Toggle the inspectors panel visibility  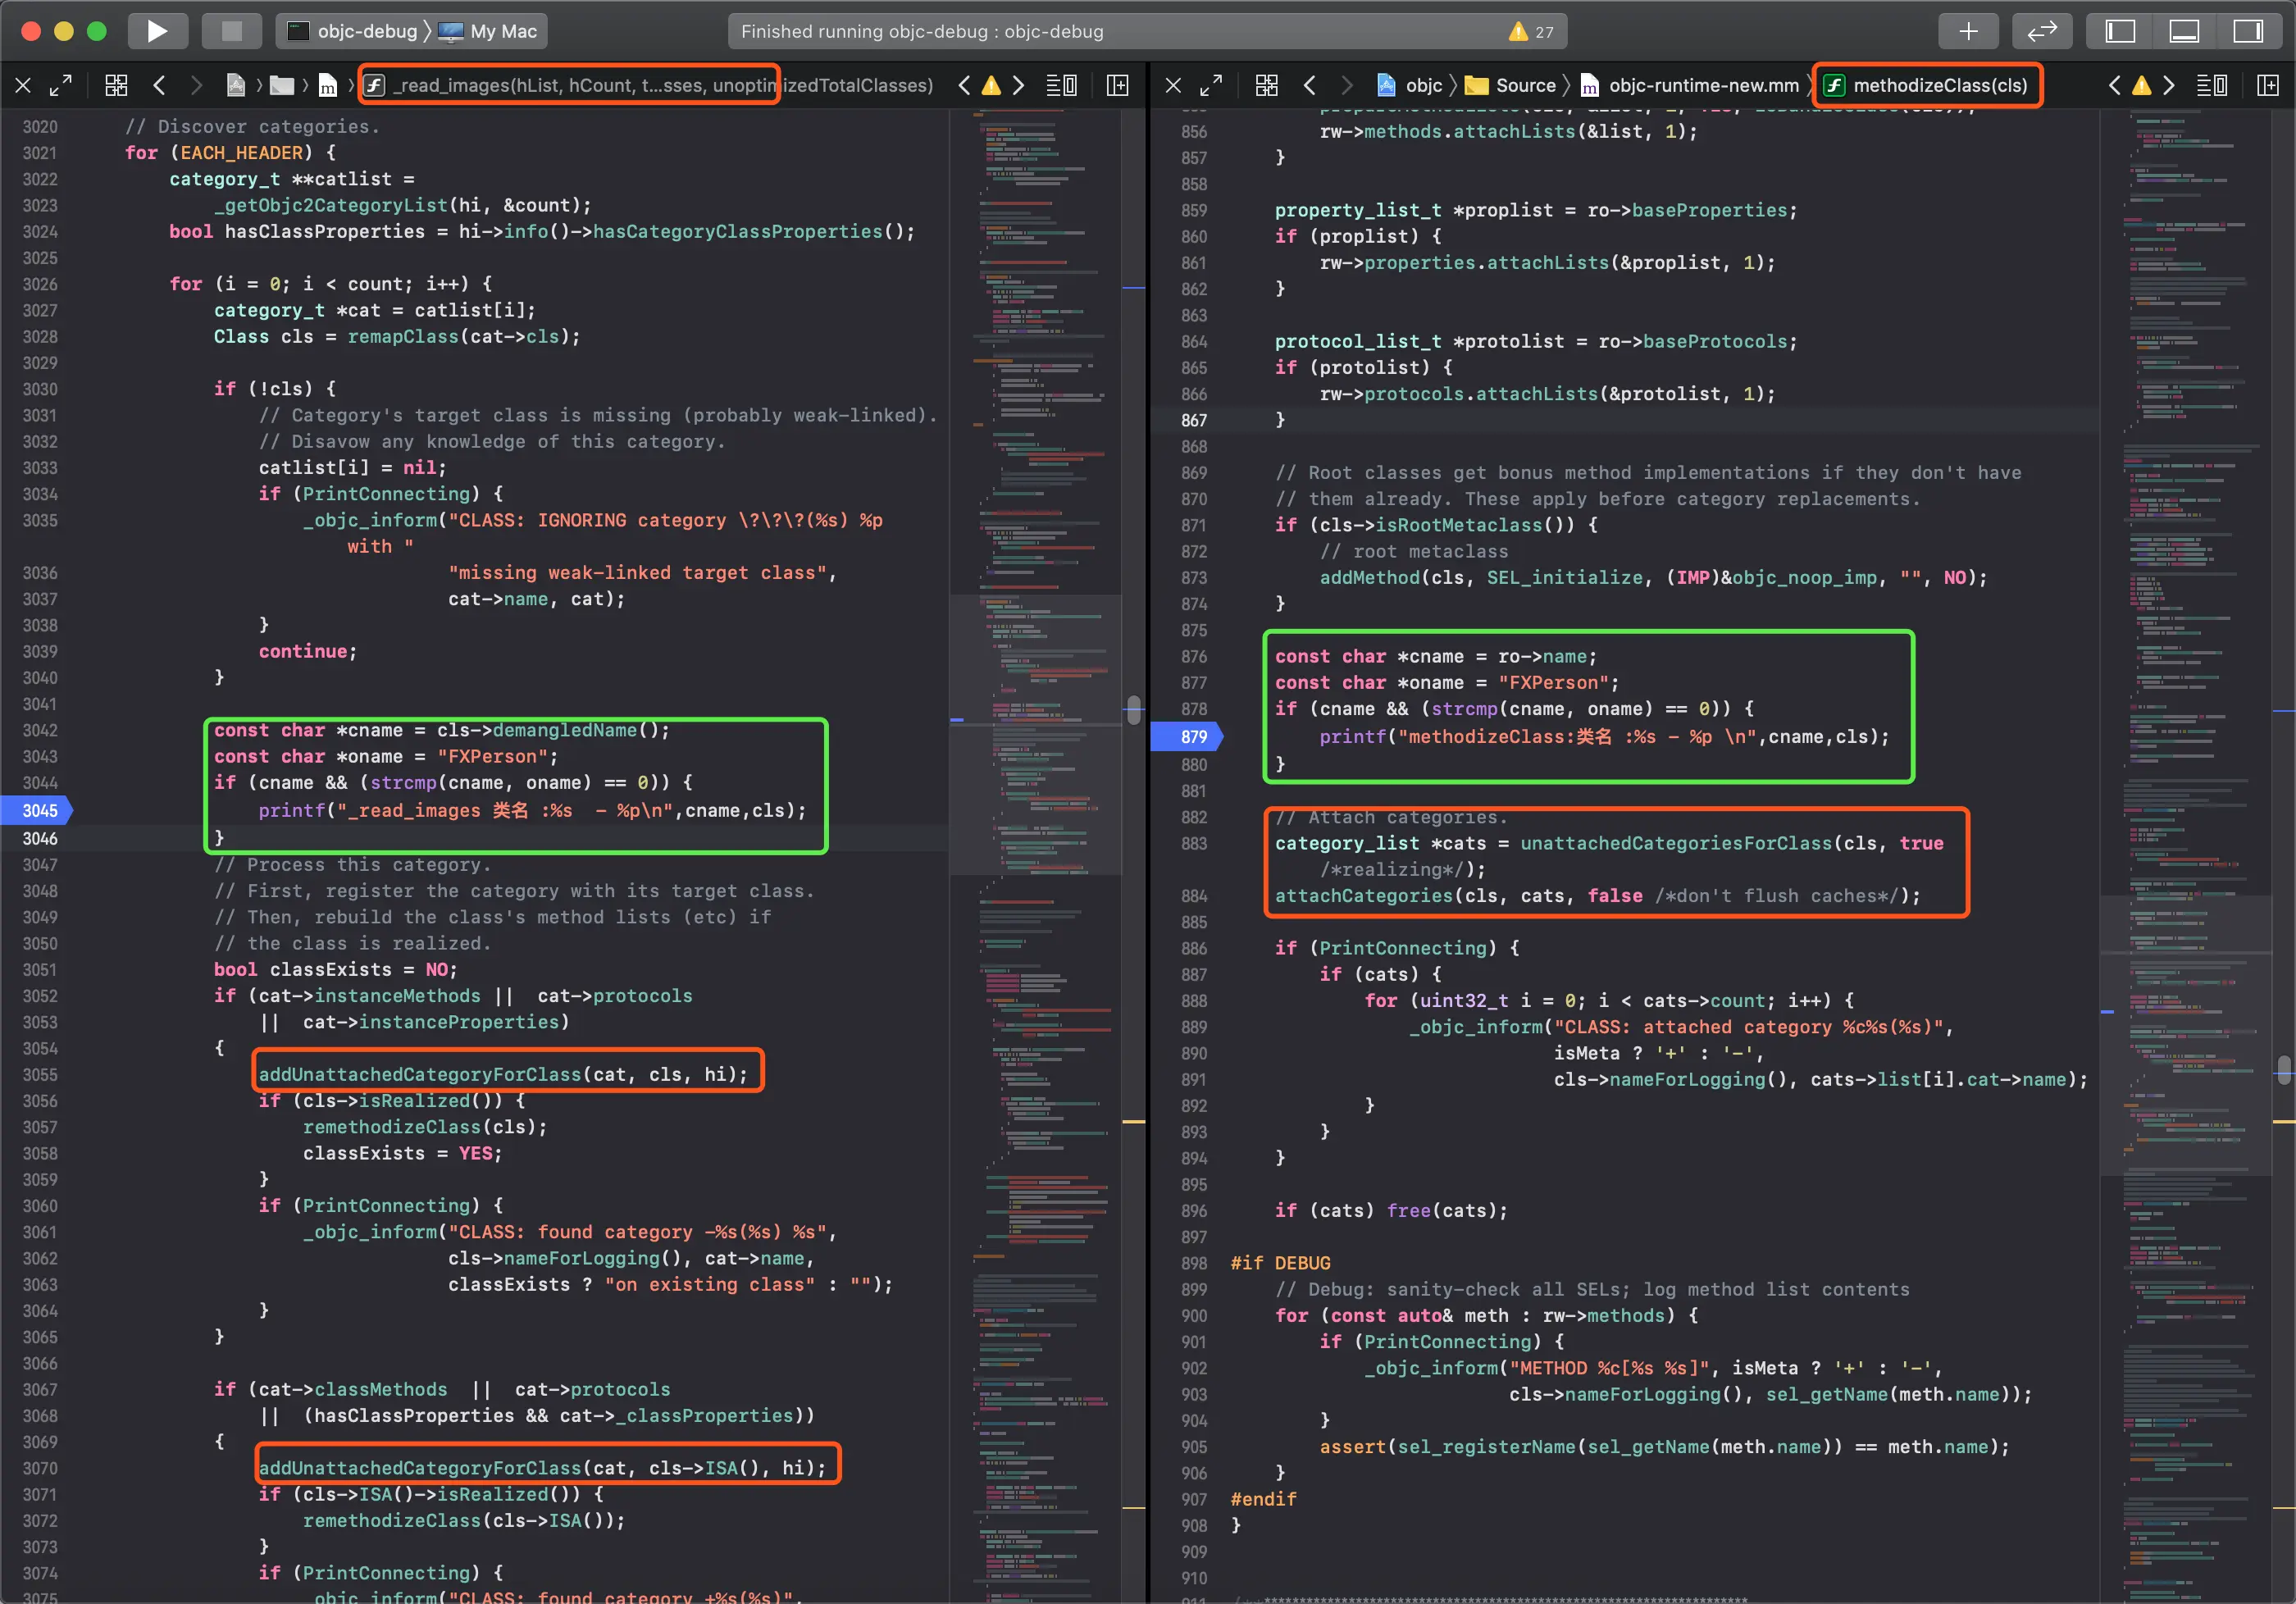[x=2247, y=31]
